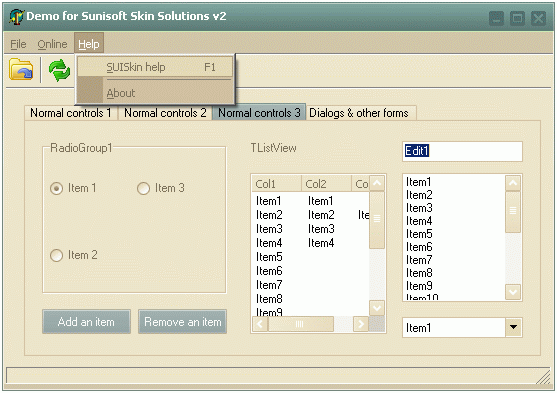Click Item1 under Col2 in list view

click(321, 201)
